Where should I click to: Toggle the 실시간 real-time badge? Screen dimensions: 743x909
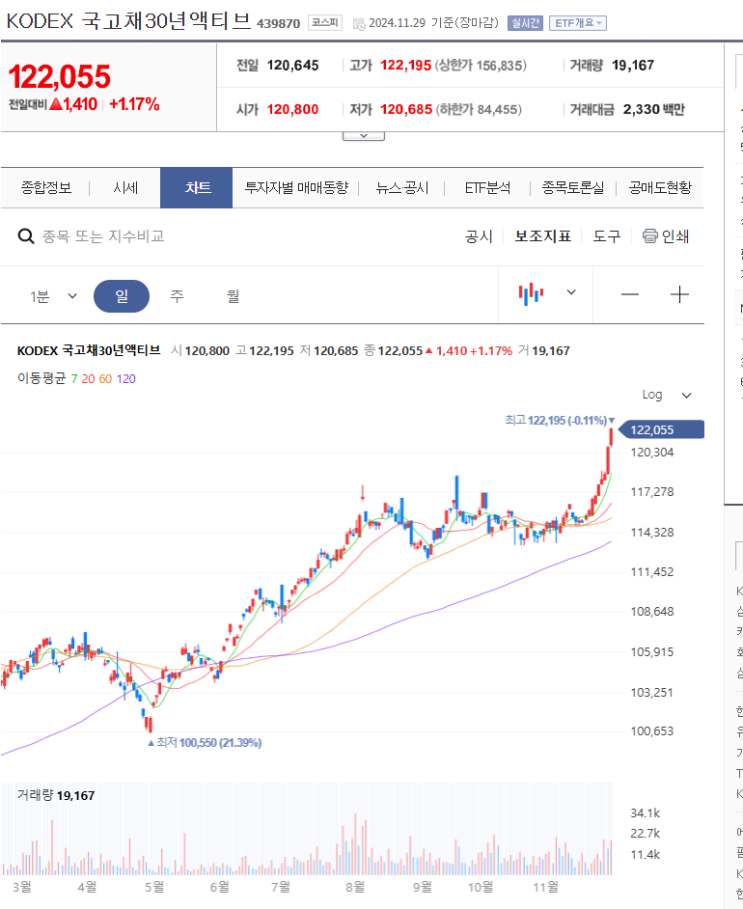(x=525, y=23)
